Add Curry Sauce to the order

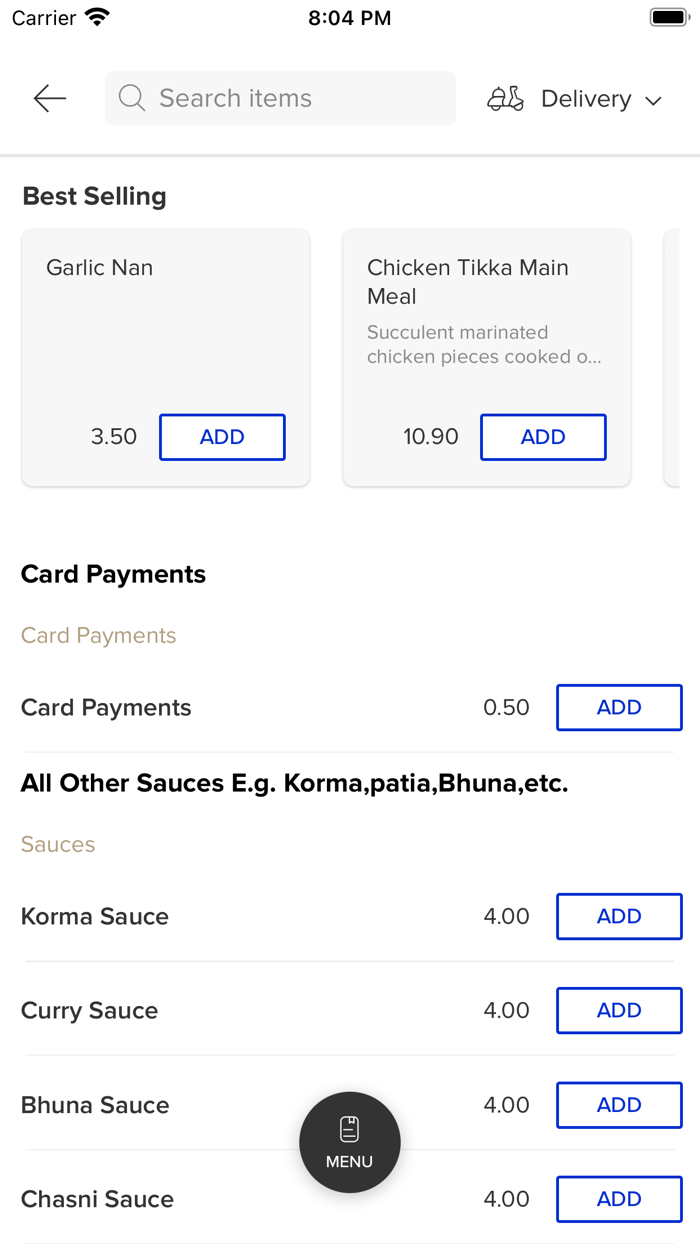tap(619, 1011)
